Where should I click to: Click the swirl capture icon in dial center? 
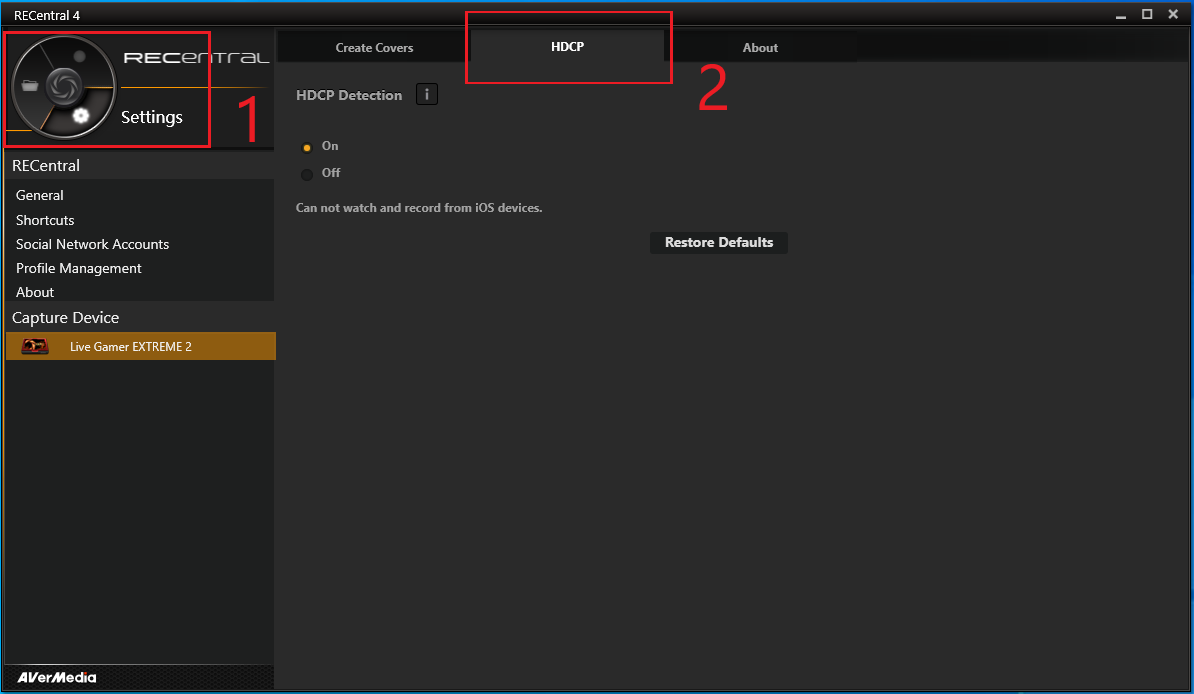click(x=64, y=85)
